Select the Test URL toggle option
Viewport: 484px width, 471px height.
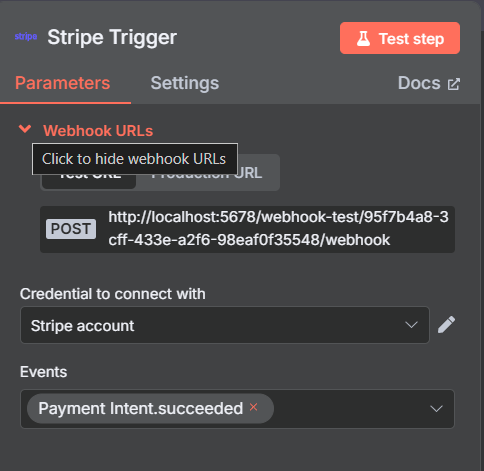(x=89, y=178)
